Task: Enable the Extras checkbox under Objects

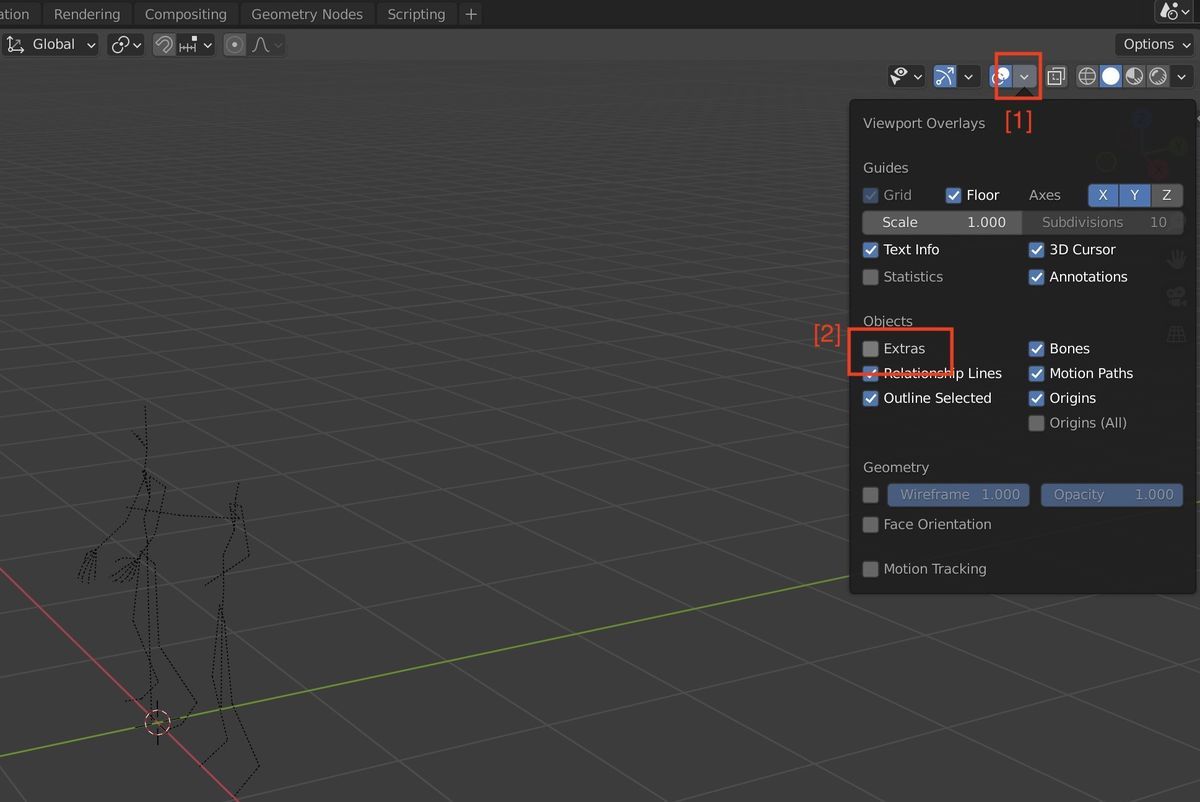Action: point(870,348)
